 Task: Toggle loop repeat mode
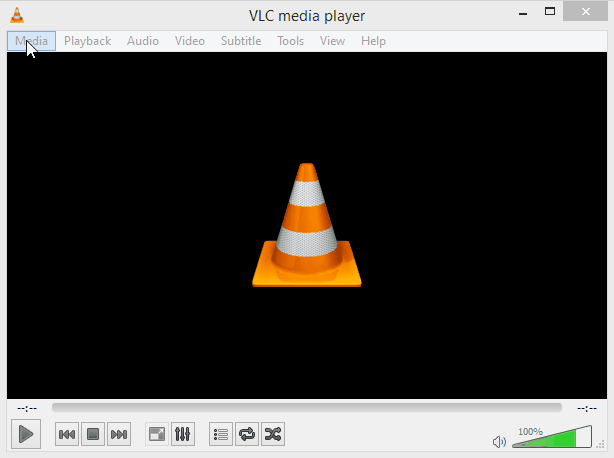pyautogui.click(x=247, y=434)
